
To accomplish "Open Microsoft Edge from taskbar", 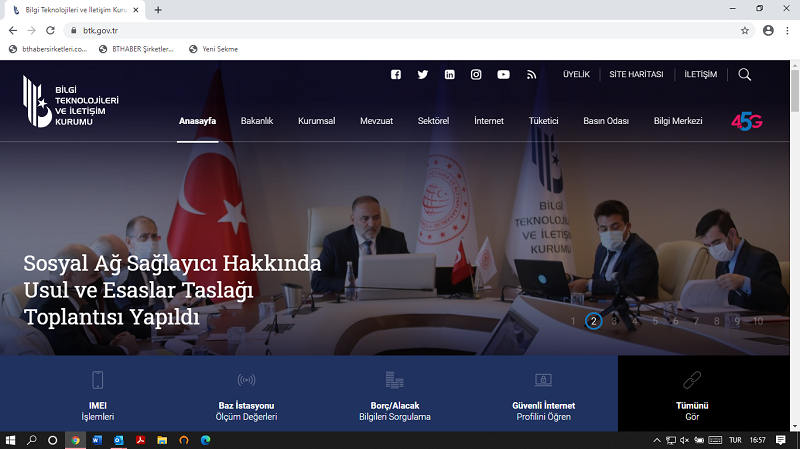I will coord(206,440).
